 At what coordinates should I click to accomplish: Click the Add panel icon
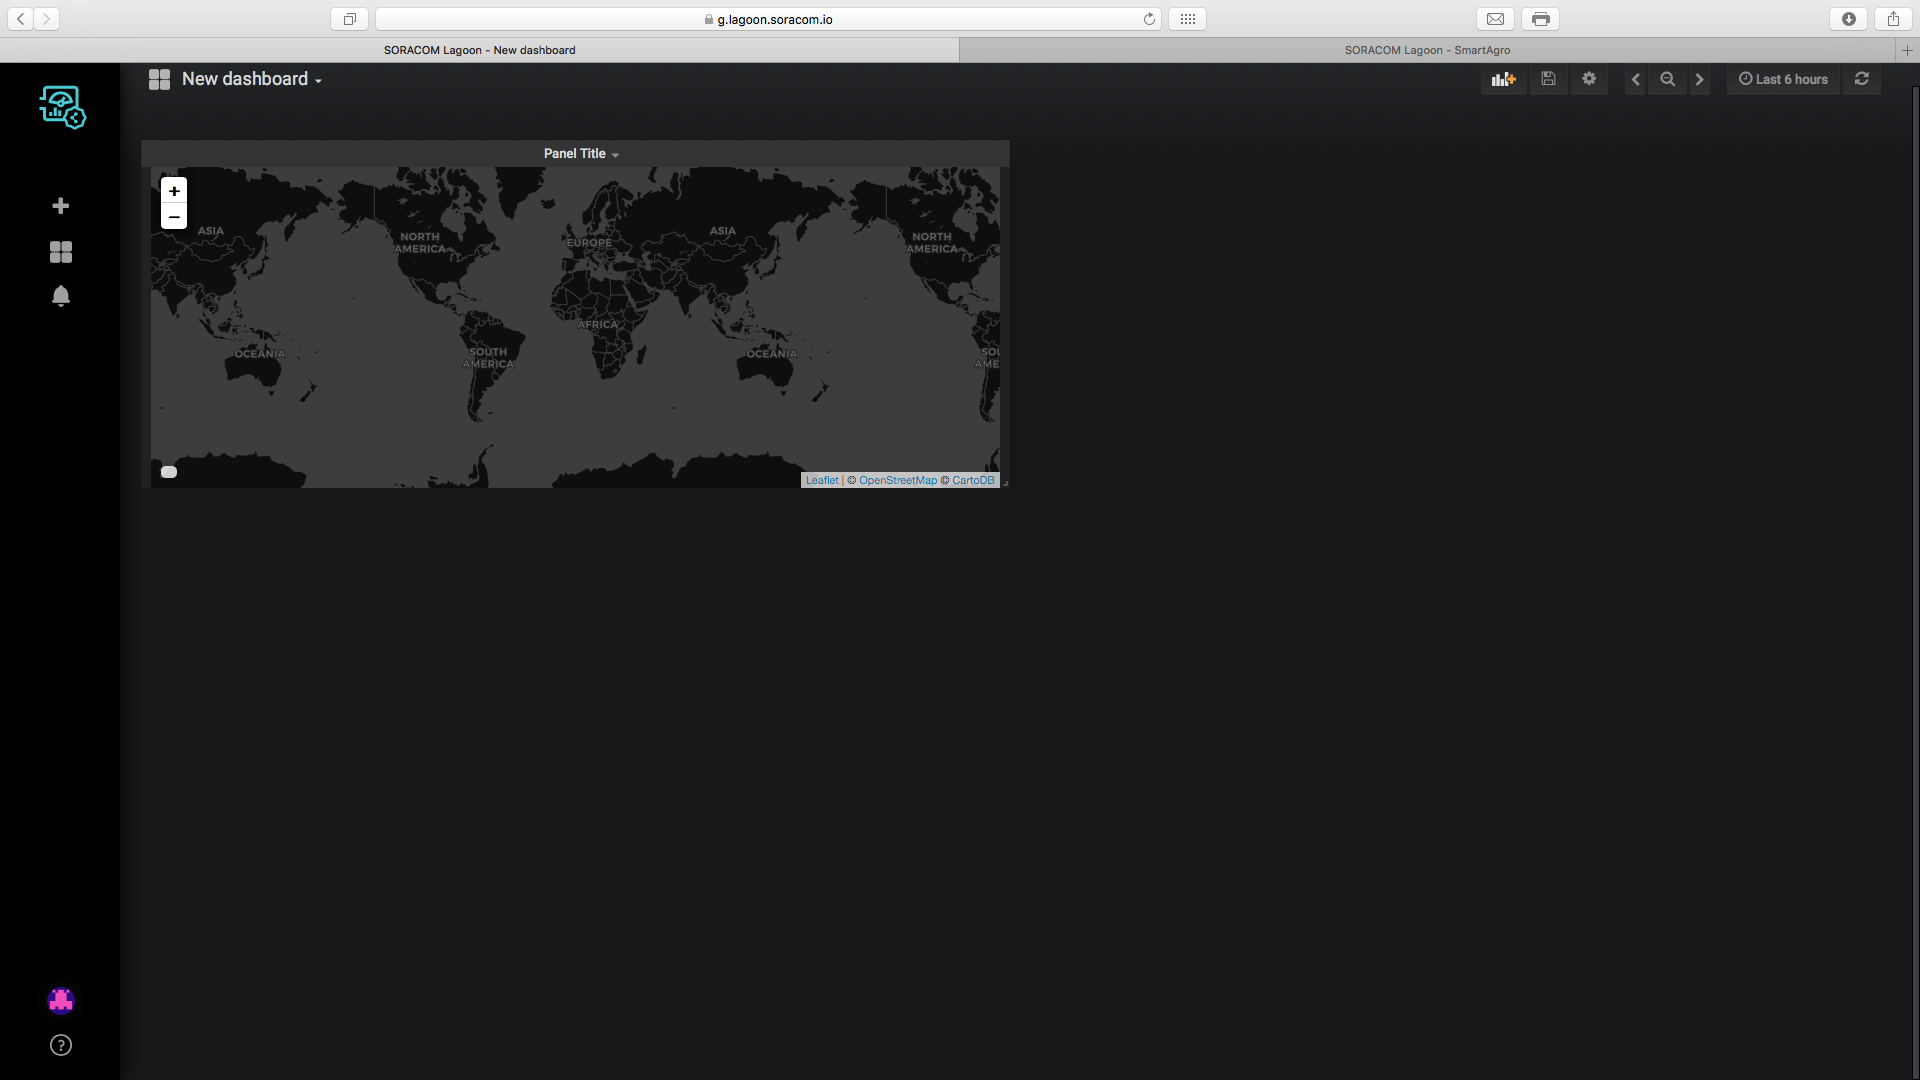click(1503, 79)
